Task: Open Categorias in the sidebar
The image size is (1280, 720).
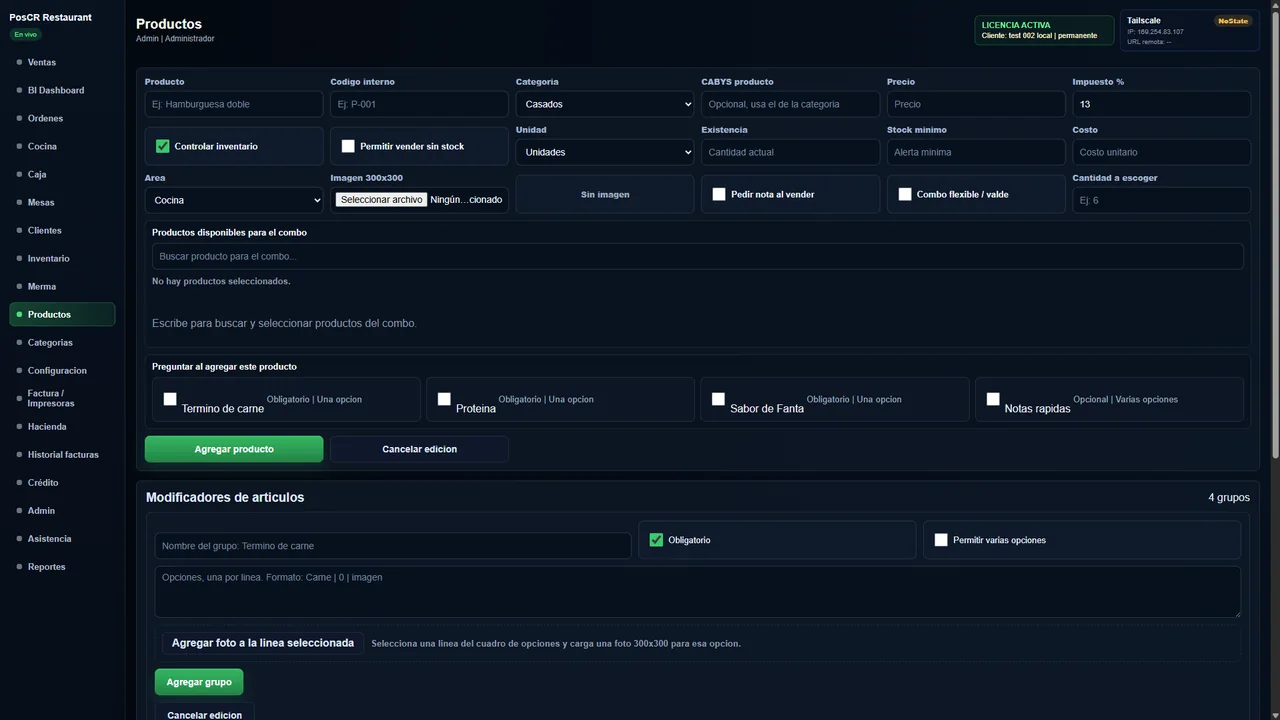Action: (x=62, y=342)
